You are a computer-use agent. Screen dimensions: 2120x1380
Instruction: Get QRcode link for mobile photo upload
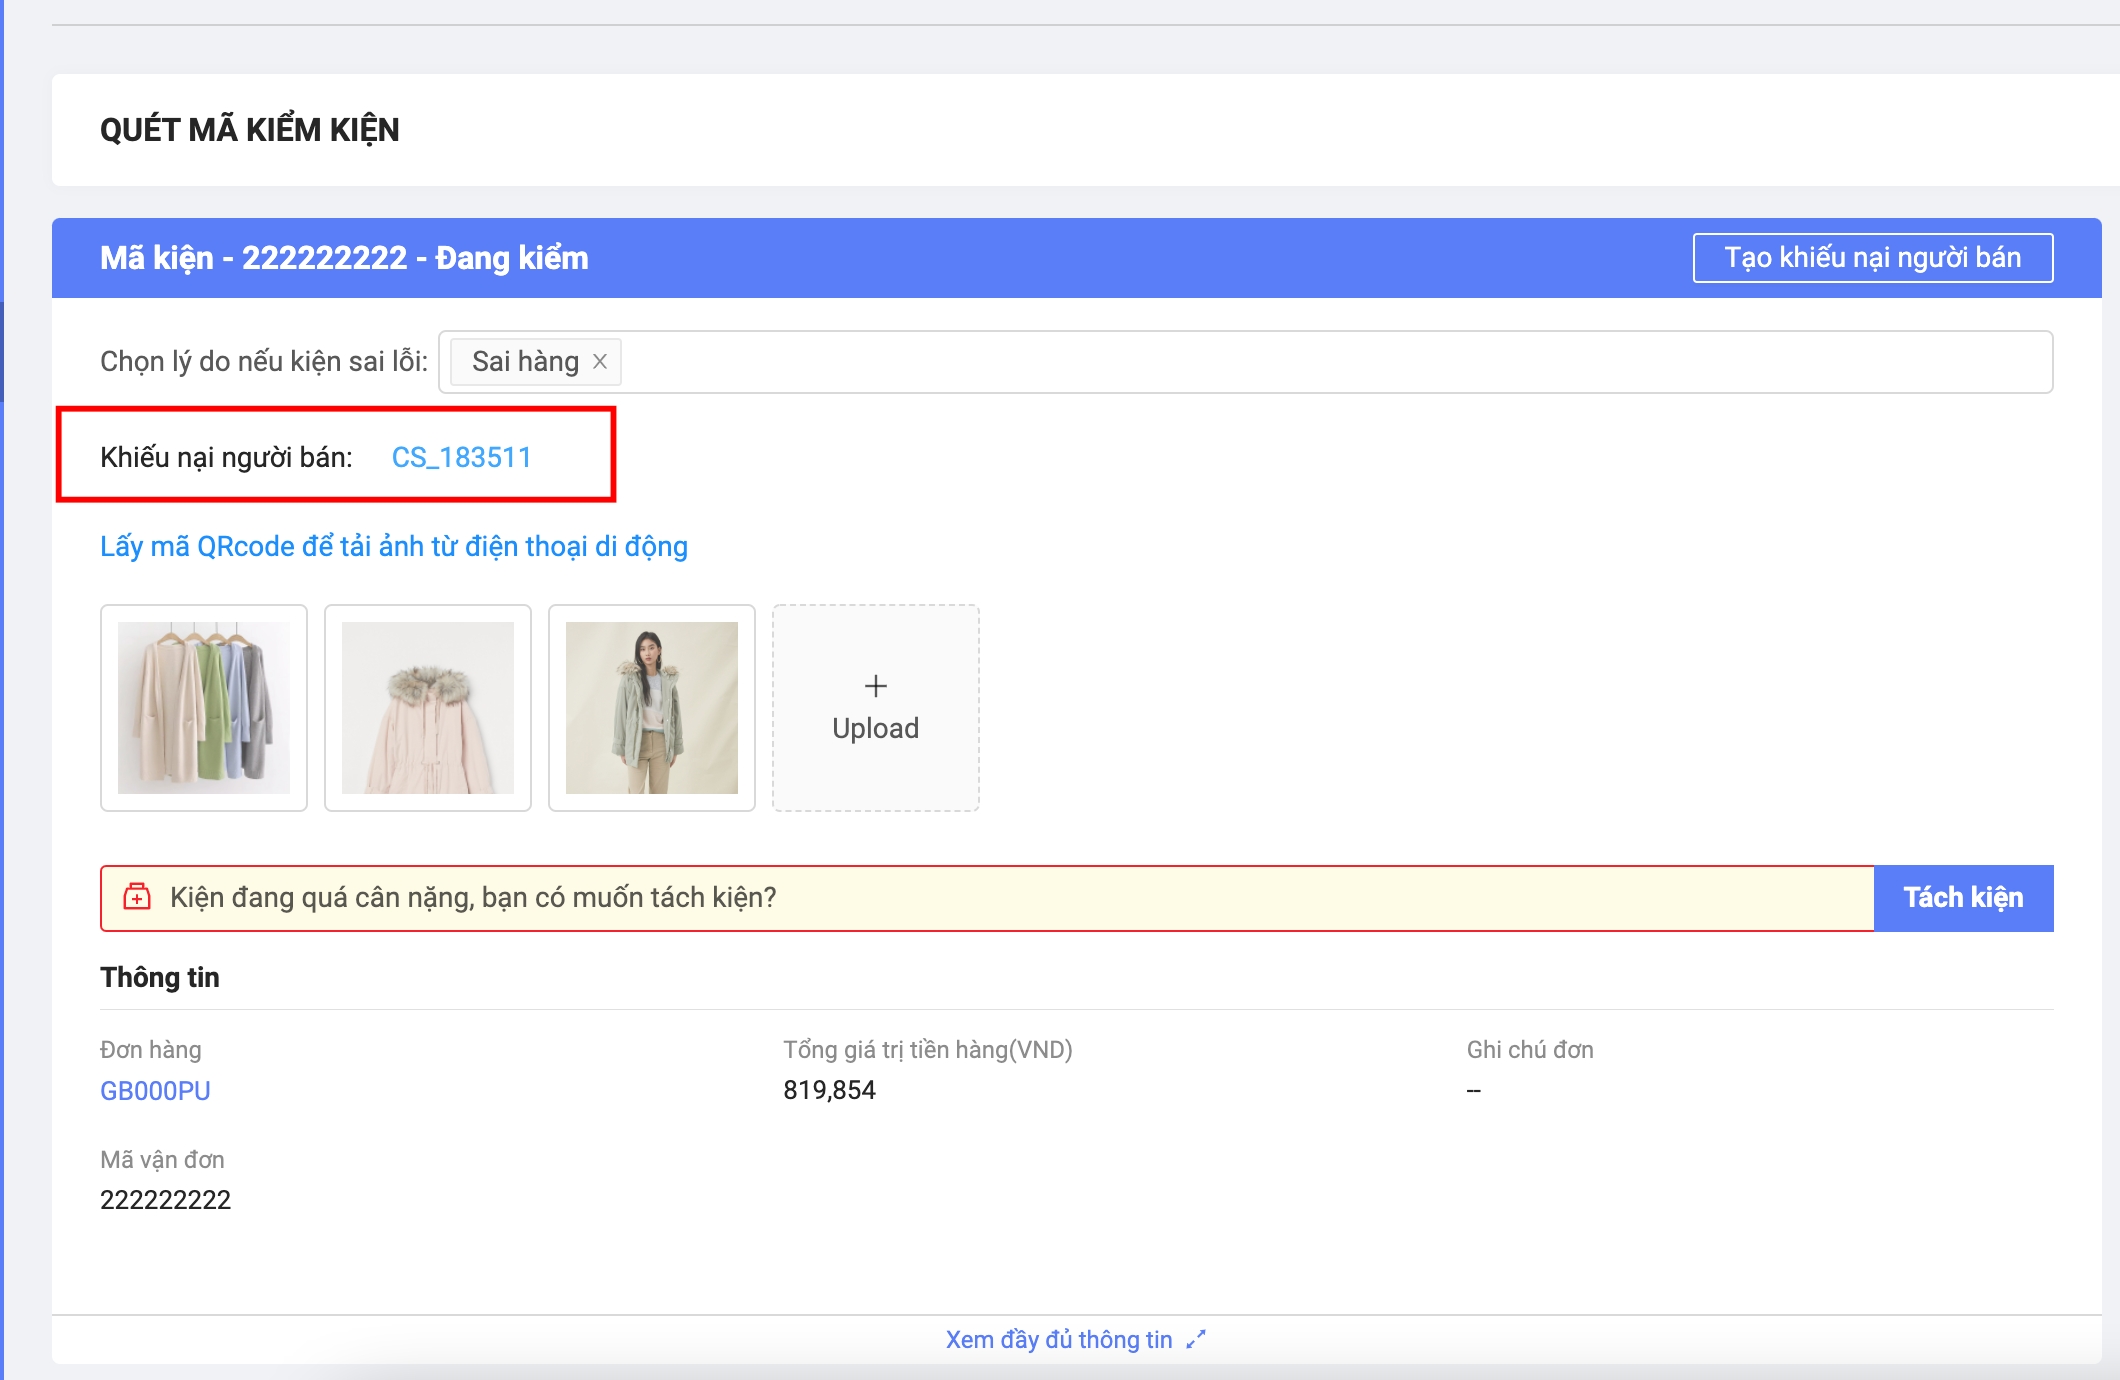tap(394, 547)
